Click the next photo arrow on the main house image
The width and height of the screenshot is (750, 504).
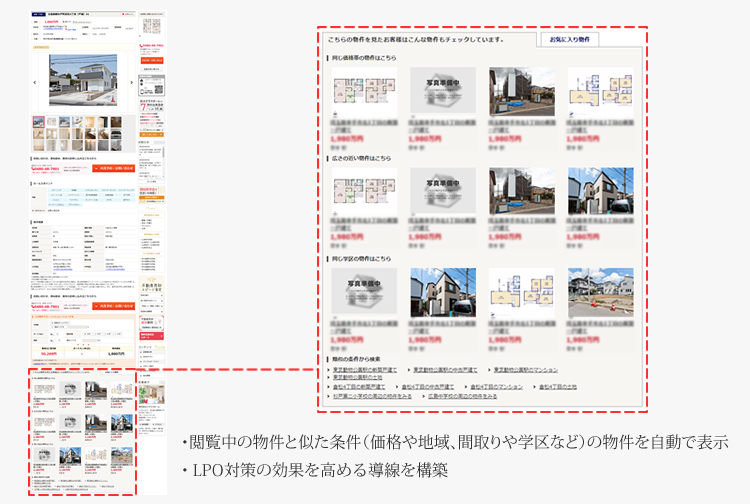[133, 83]
